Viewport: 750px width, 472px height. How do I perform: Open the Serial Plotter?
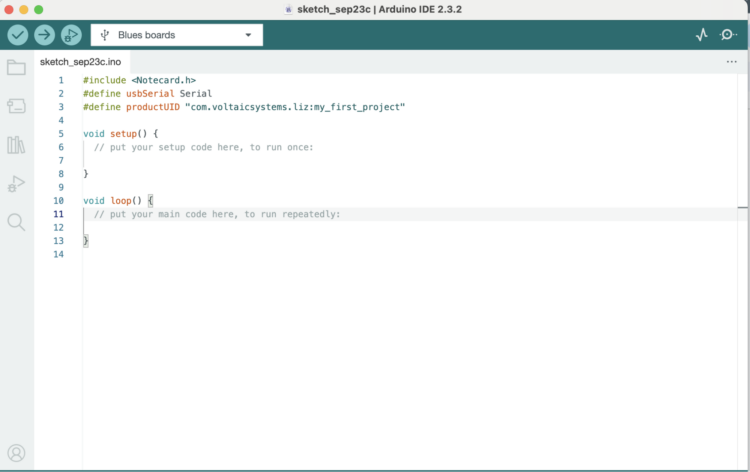701,35
